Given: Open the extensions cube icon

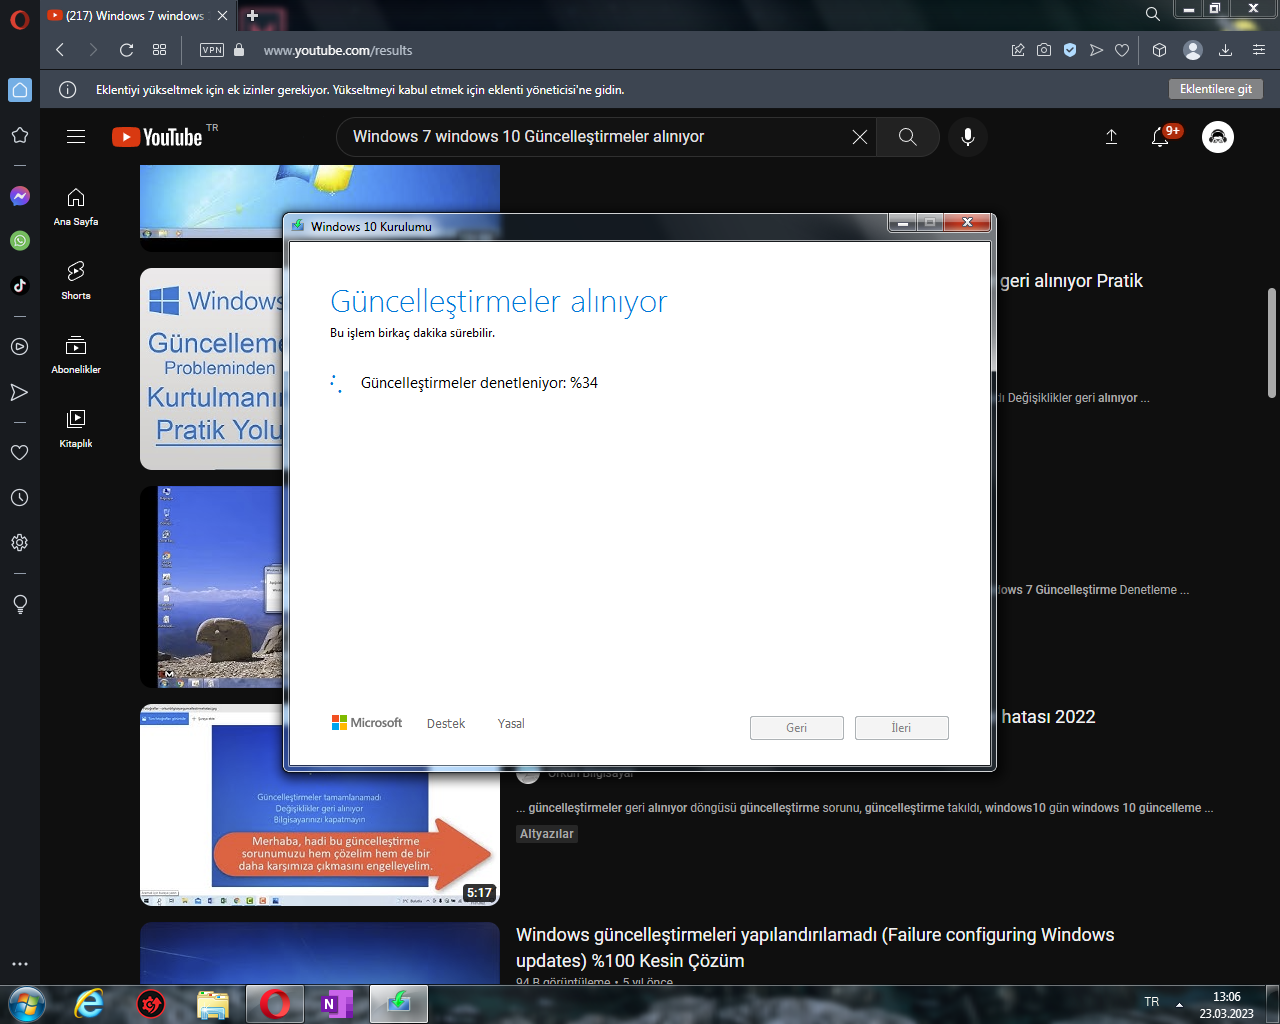Looking at the screenshot, I should point(1160,50).
